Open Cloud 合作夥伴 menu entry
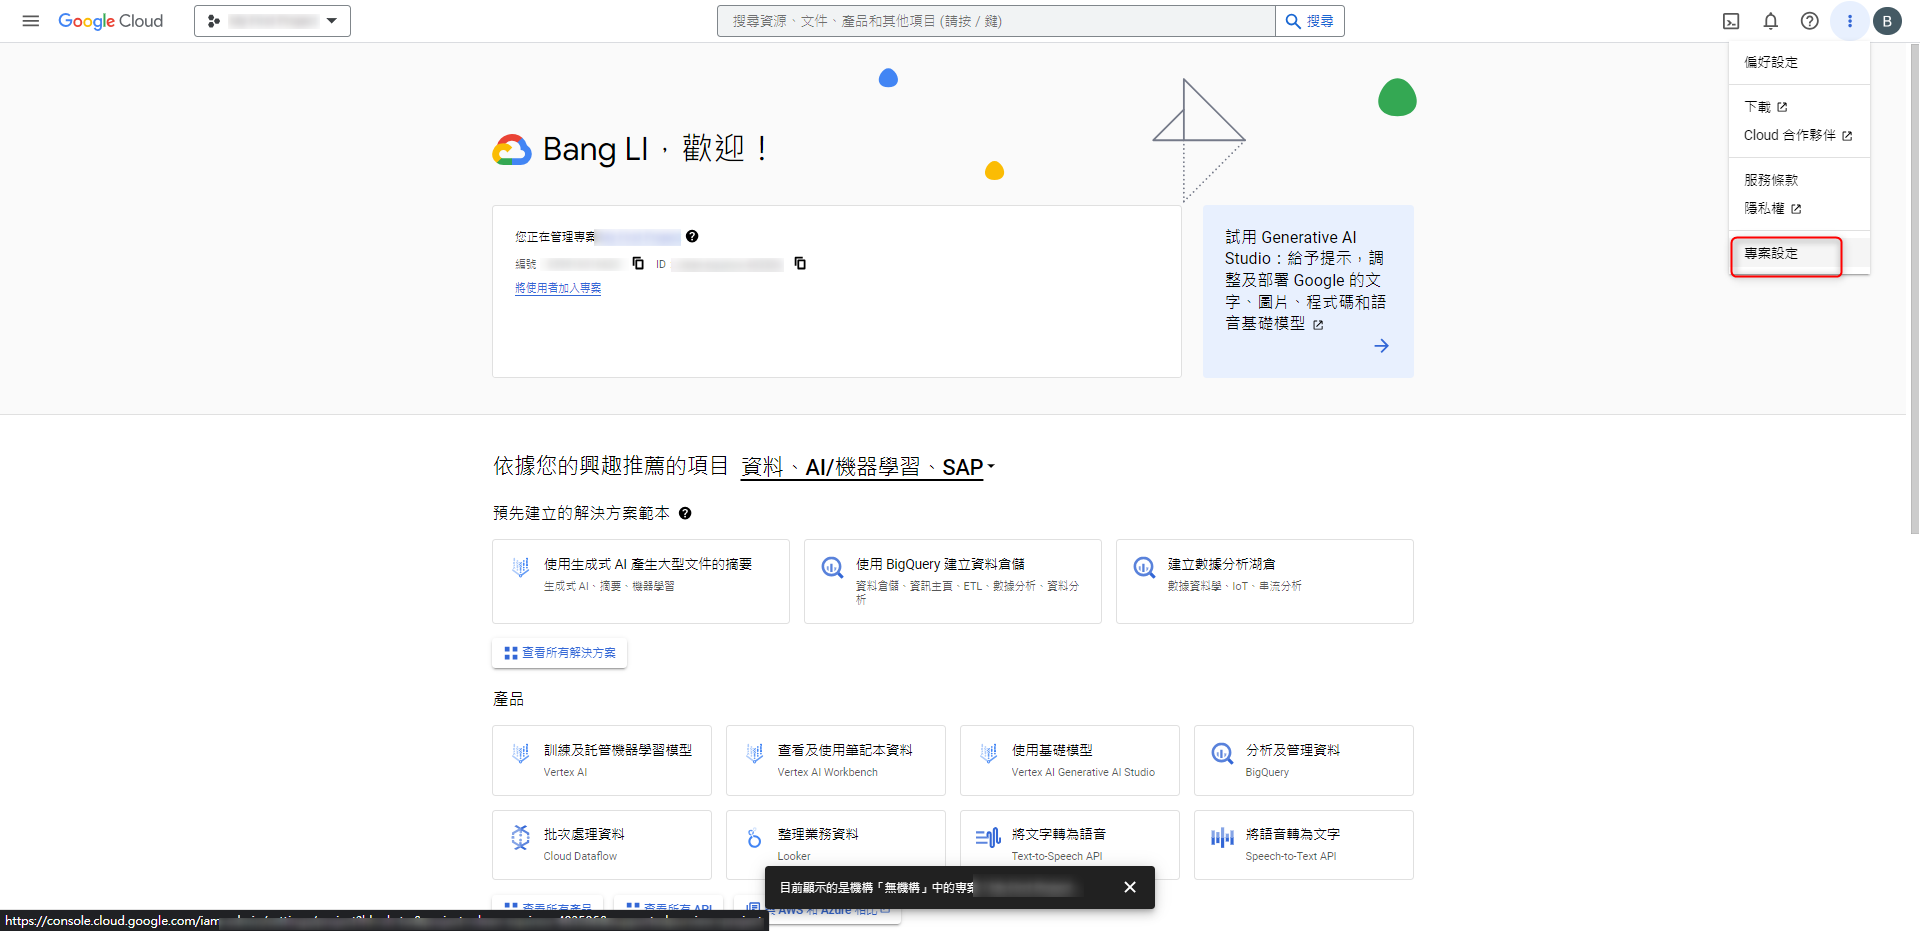1920x931 pixels. point(1799,135)
